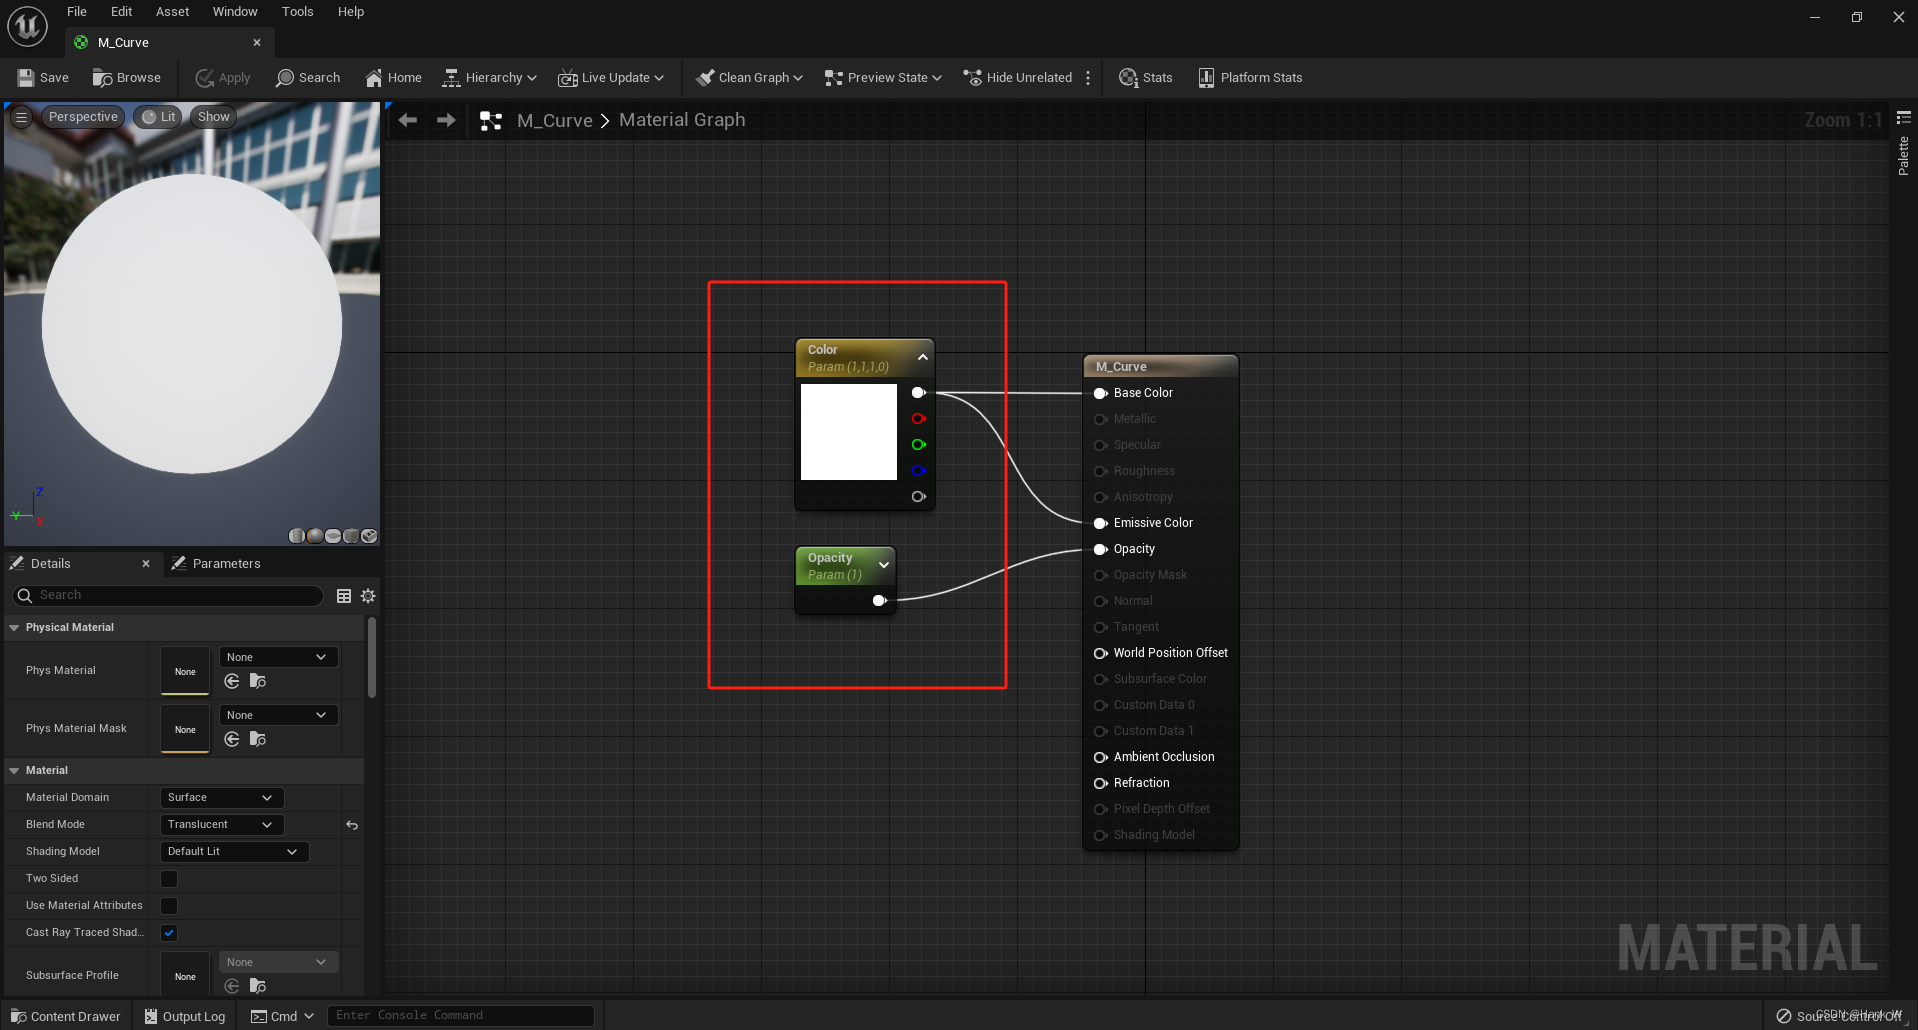The height and width of the screenshot is (1030, 1918).
Task: Apply changes to the material
Action: tap(222, 77)
